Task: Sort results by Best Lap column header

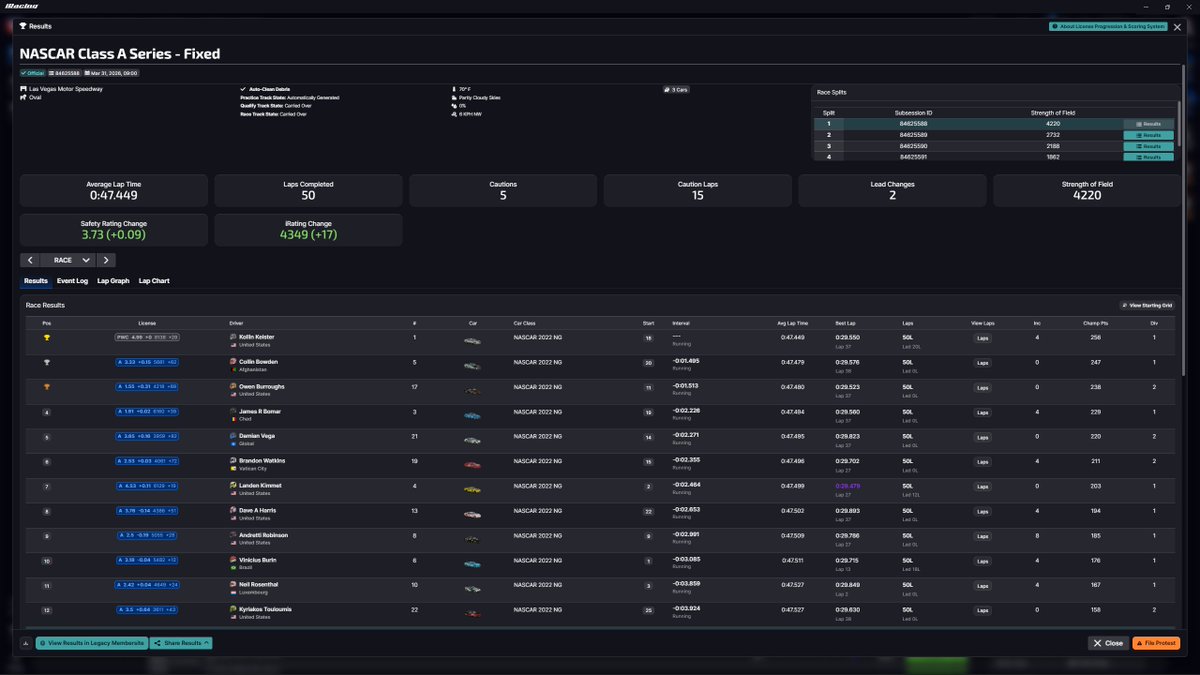Action: click(846, 323)
